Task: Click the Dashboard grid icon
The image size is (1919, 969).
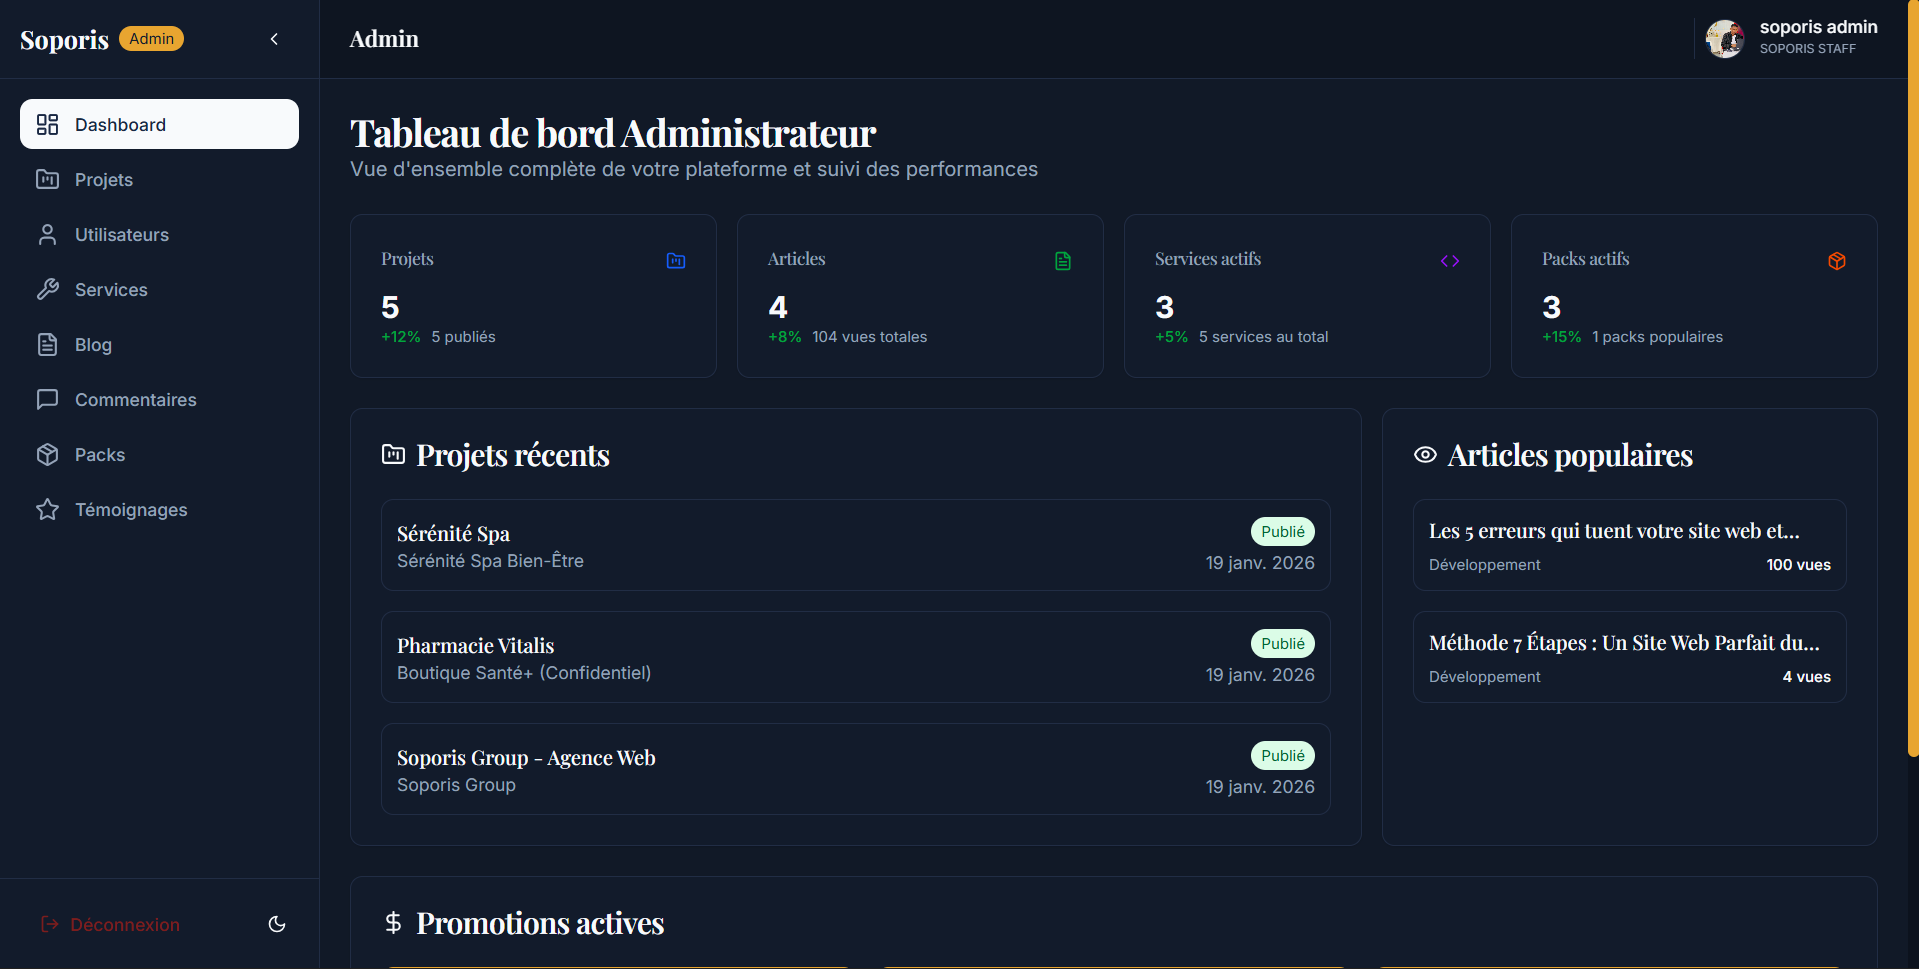Action: (x=47, y=125)
